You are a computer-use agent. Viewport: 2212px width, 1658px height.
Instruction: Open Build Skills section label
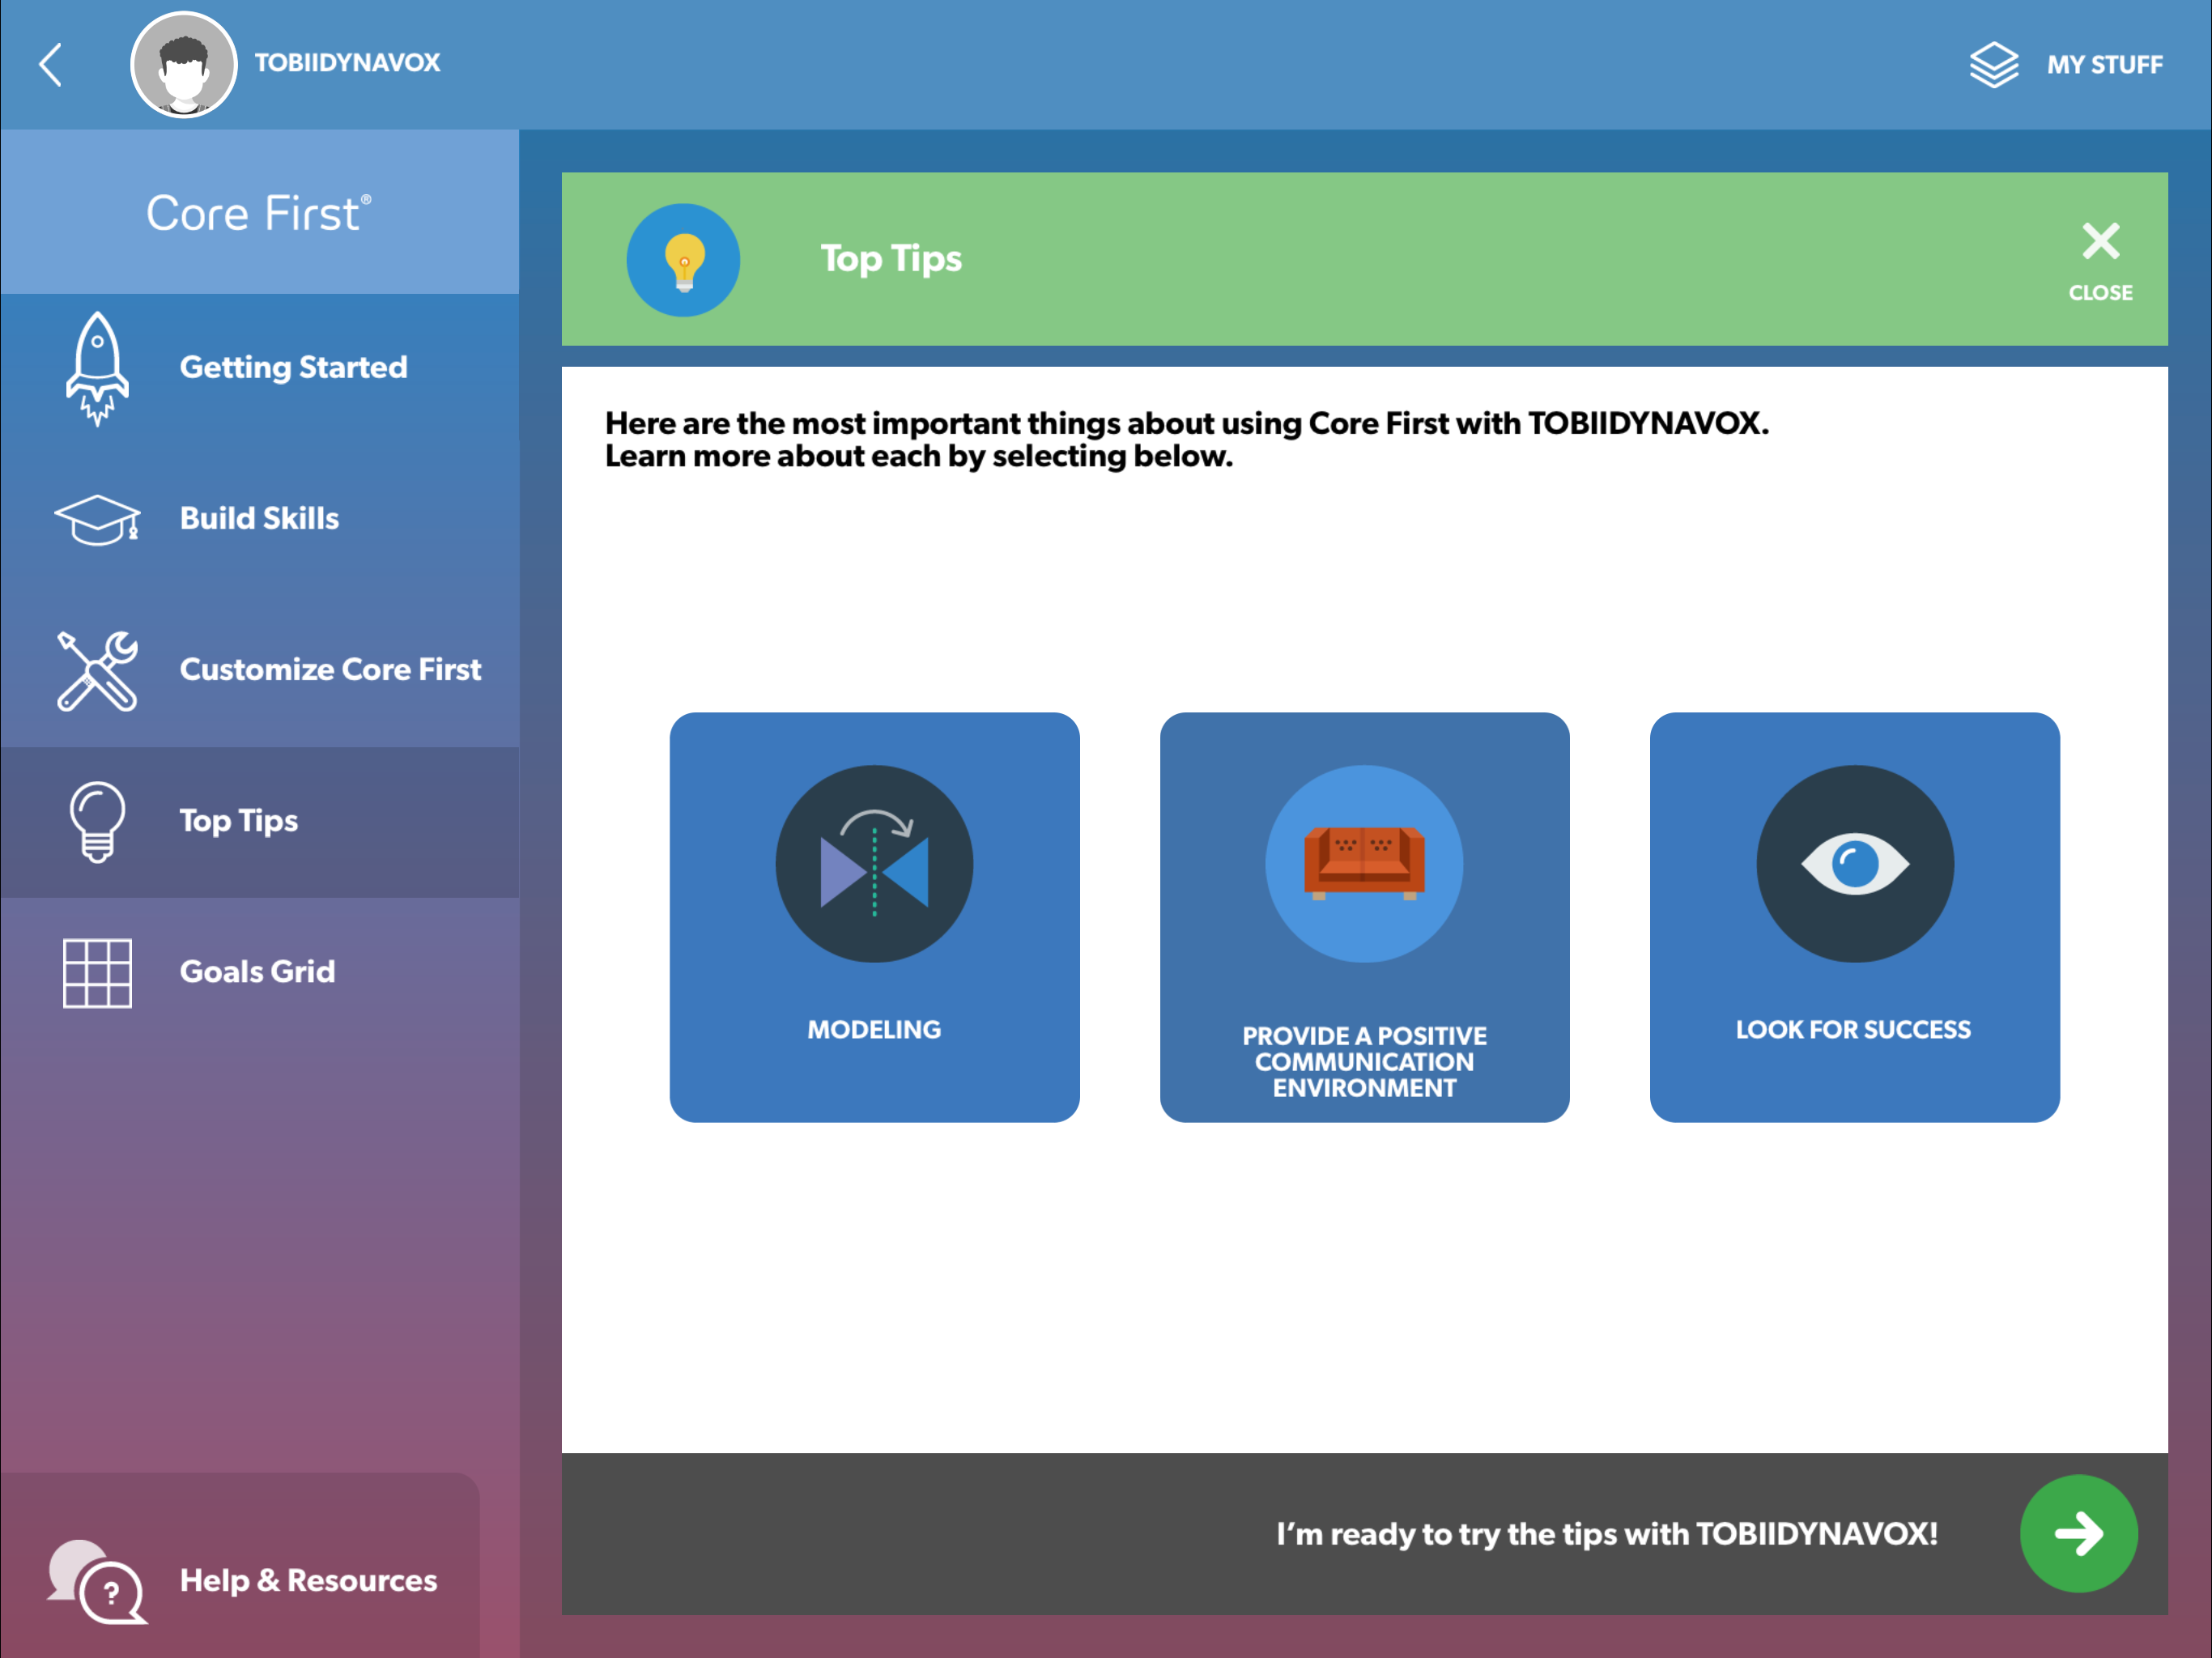(259, 519)
